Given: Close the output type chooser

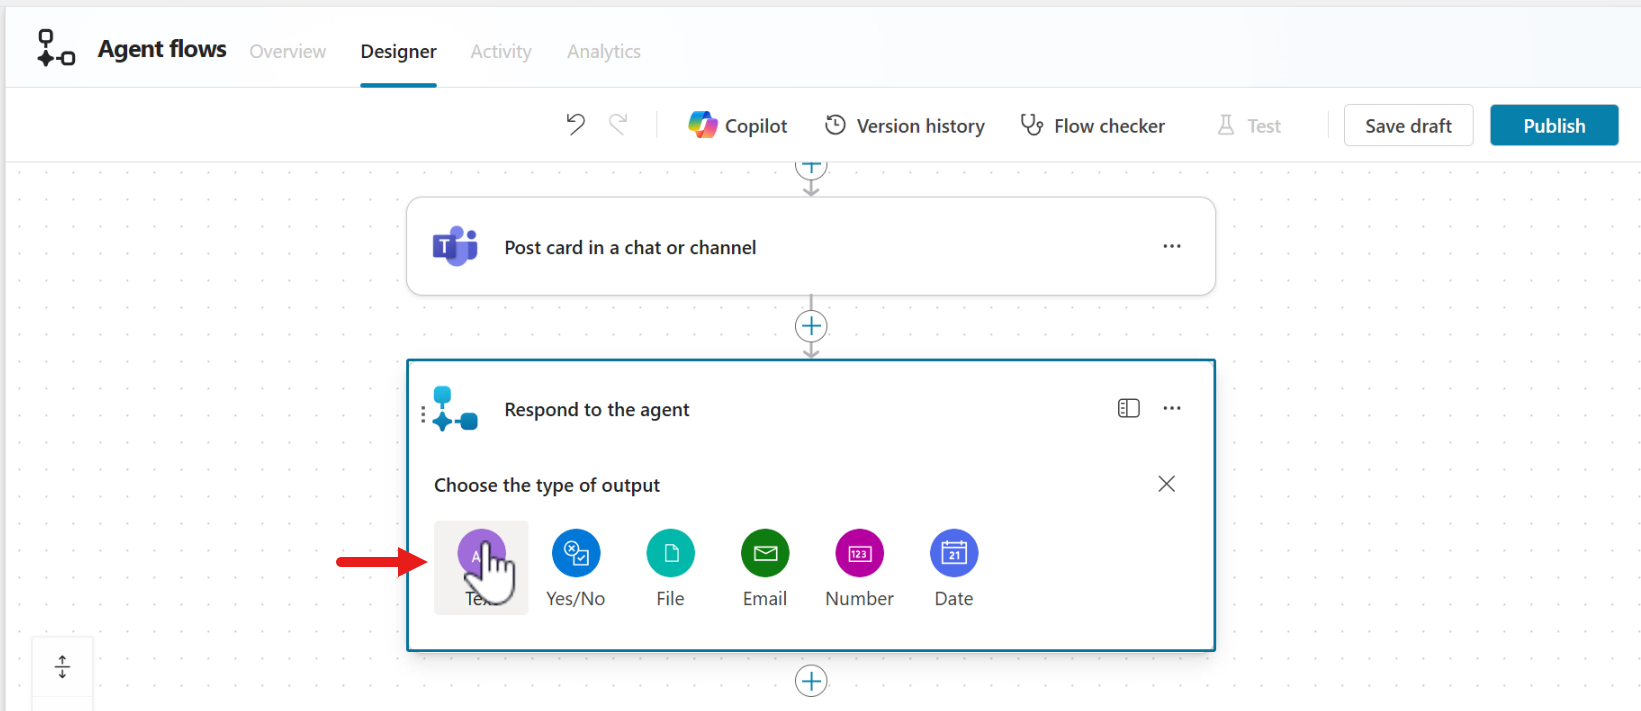Looking at the screenshot, I should pos(1166,484).
